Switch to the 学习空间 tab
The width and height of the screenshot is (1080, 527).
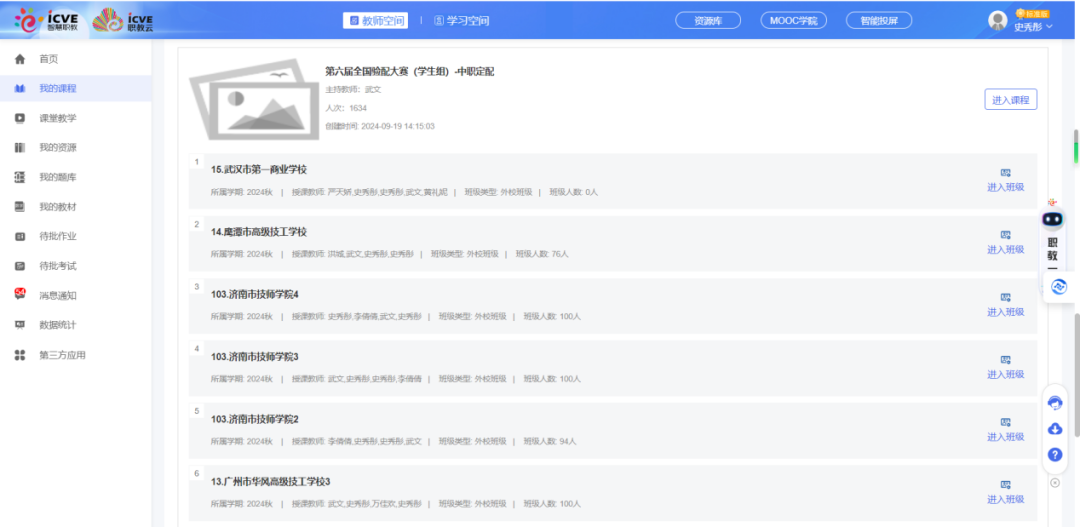pyautogui.click(x=461, y=21)
